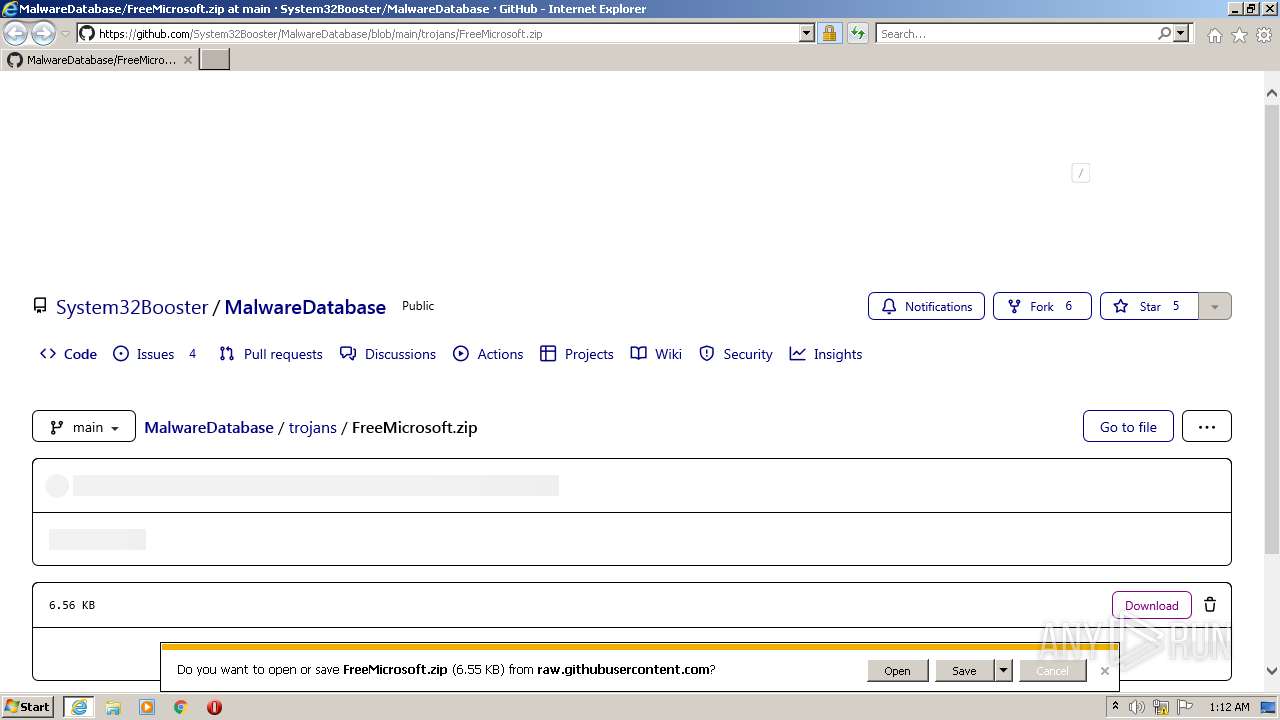Open the System32Booster owner link
1280x720 pixels.
[132, 307]
